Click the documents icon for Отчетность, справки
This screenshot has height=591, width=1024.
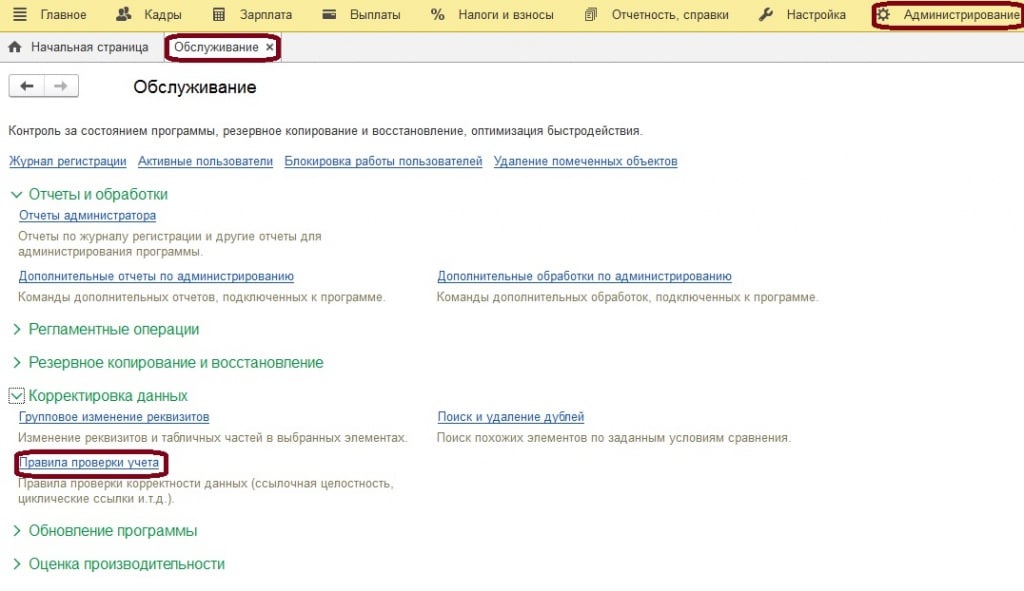pos(591,15)
